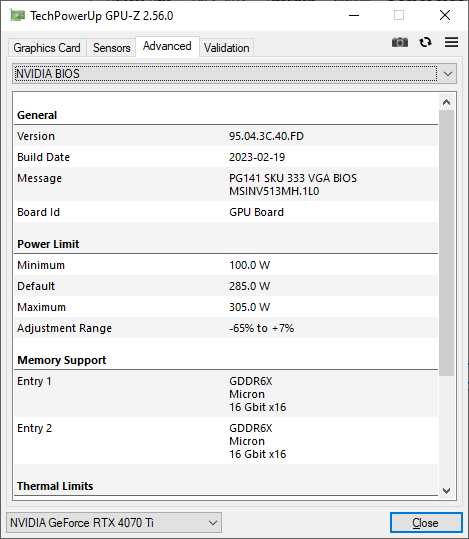
Task: Click the Board Id row label
Action: 39,212
